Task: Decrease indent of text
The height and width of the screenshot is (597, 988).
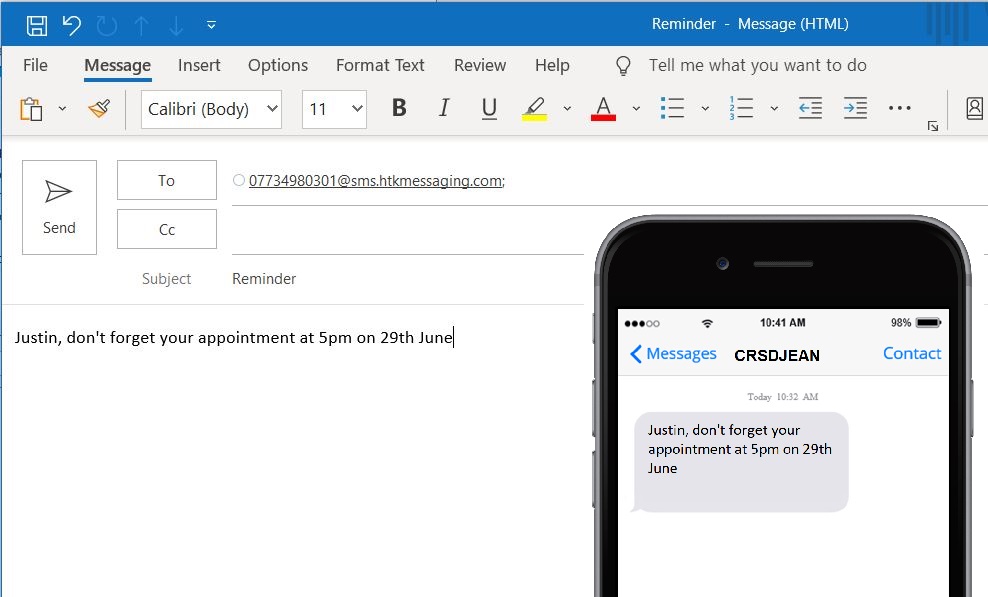Action: [x=810, y=108]
